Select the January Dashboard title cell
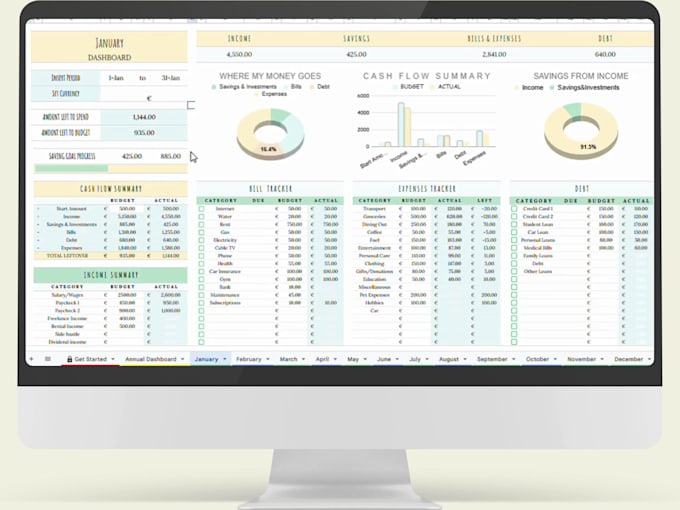 coord(110,47)
